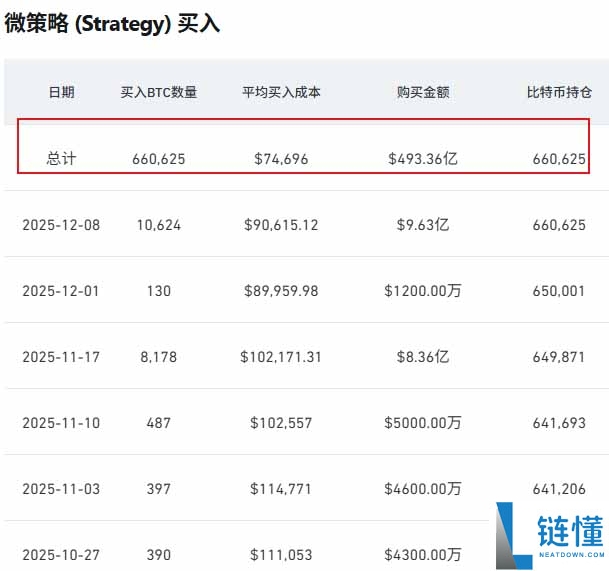Select the date 2025-11-10
609x571 pixels.
click(x=61, y=423)
